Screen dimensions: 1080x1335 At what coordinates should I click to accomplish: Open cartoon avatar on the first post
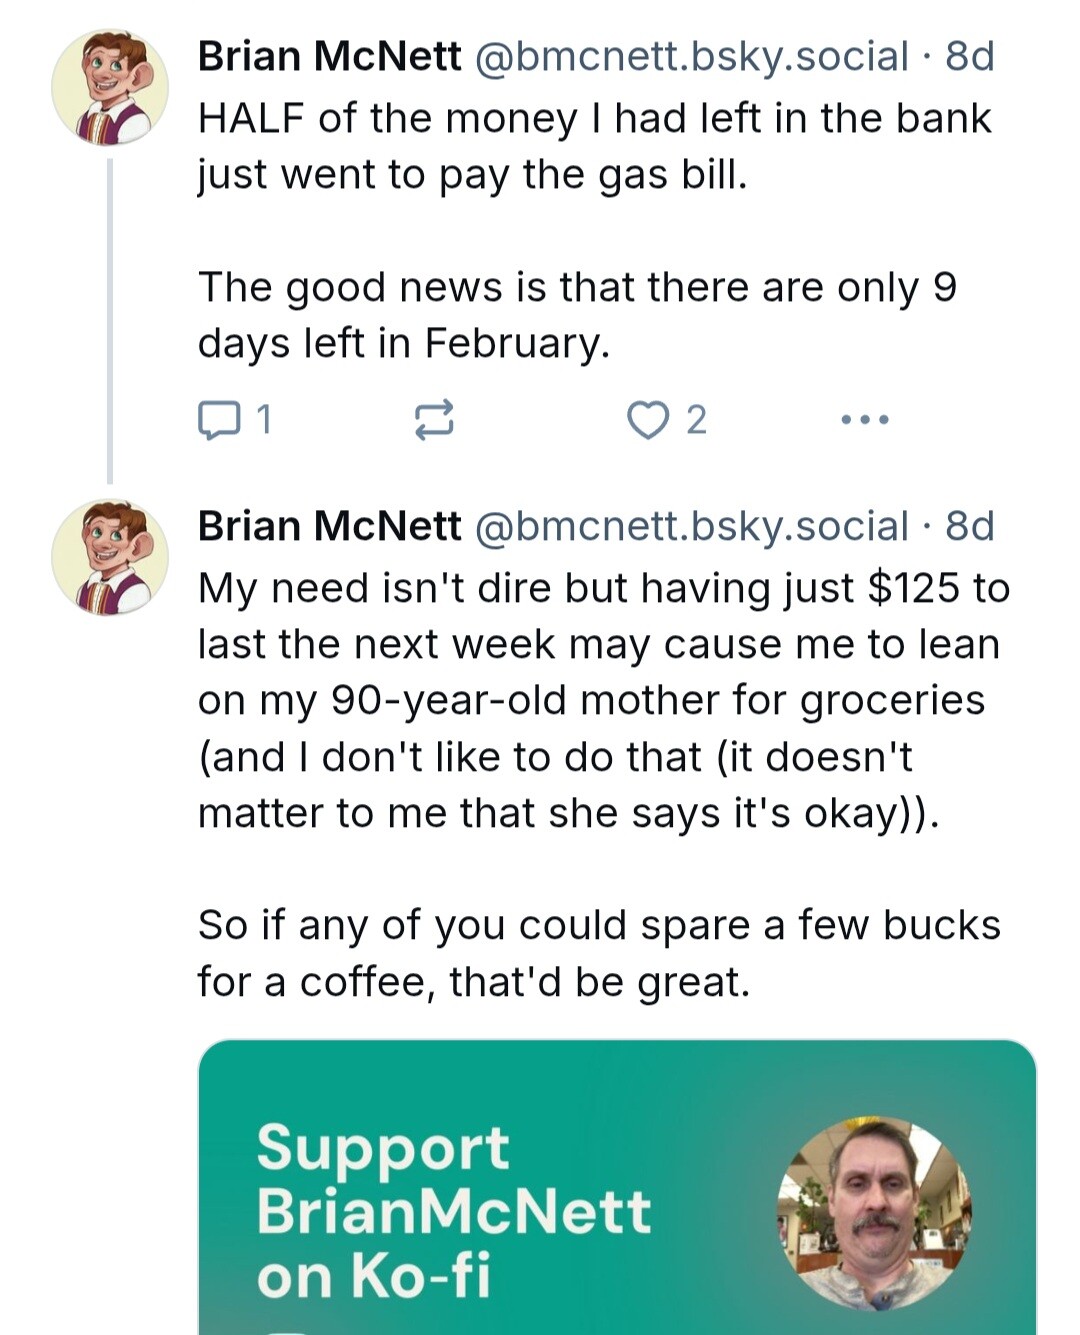110,88
